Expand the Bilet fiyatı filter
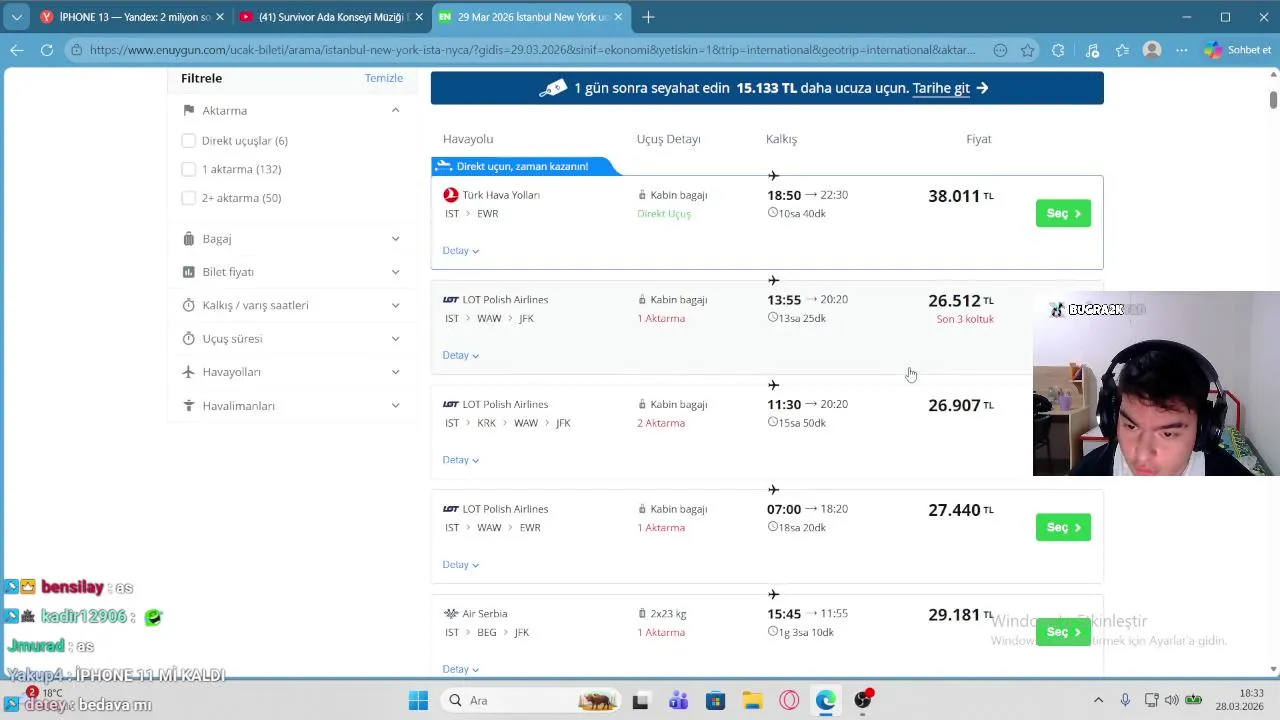Screen dimensions: 1280x720 (x=396, y=272)
